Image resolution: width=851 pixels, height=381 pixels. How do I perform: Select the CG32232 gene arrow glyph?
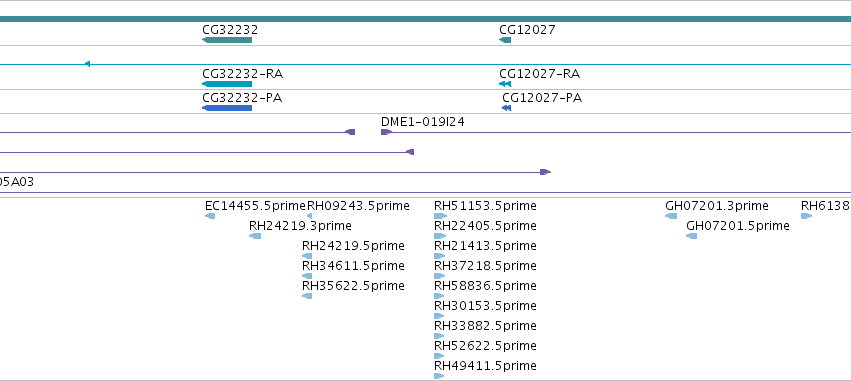click(227, 40)
